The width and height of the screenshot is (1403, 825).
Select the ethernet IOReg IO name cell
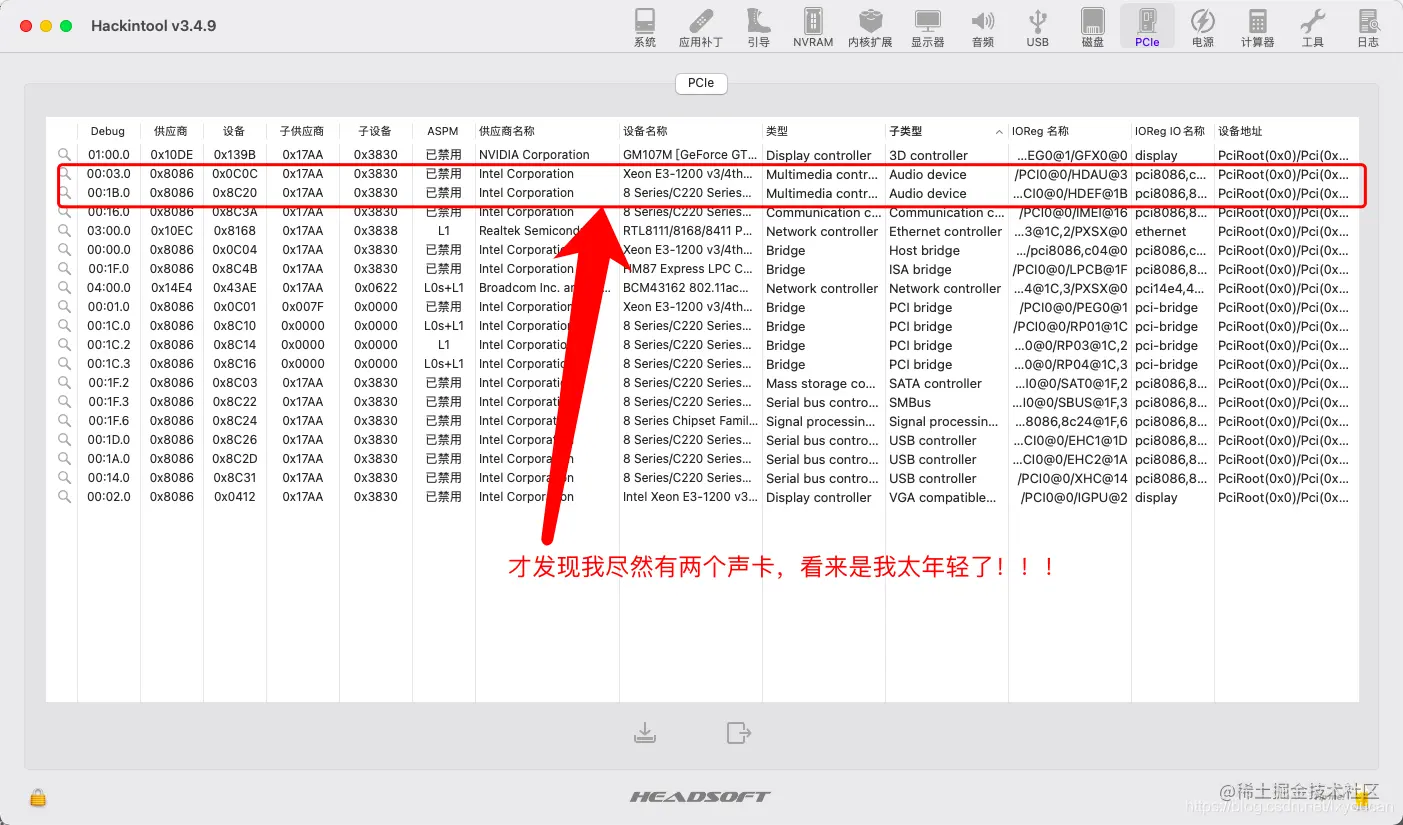(x=1160, y=231)
